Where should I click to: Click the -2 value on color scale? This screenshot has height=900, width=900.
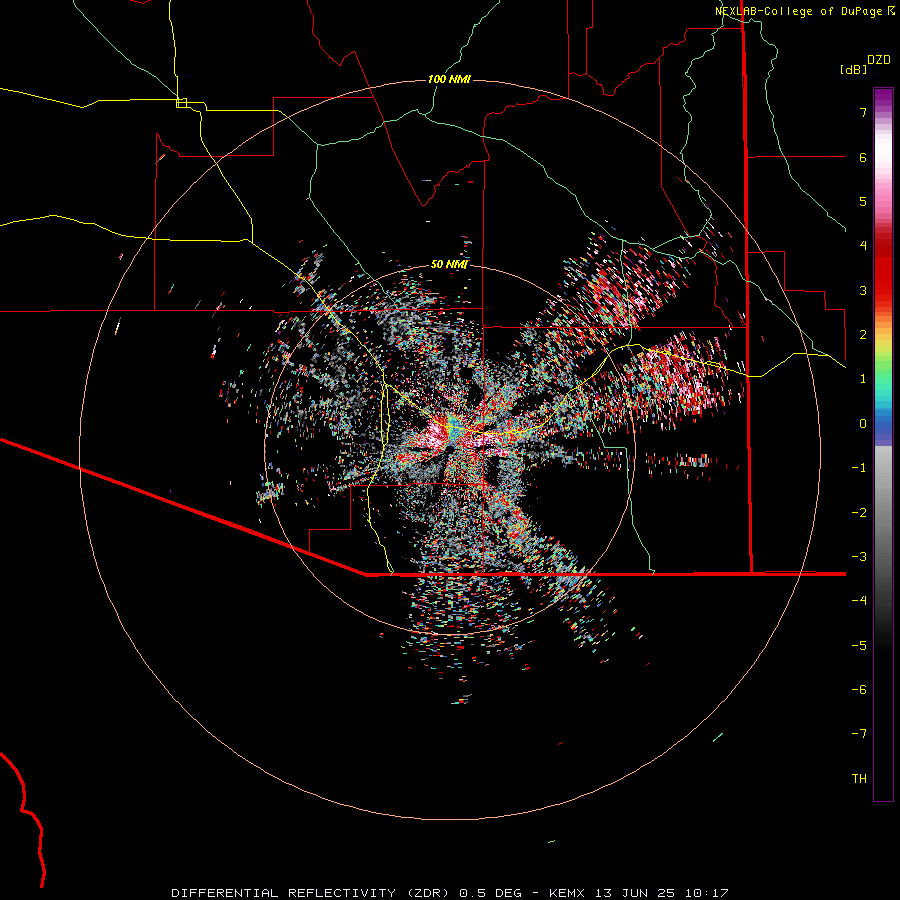pos(859,513)
